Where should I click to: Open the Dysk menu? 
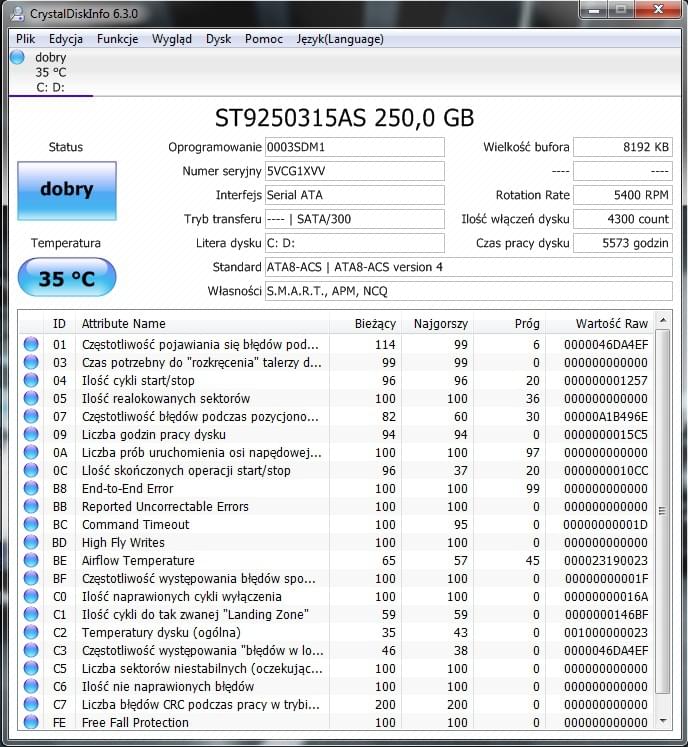point(218,39)
